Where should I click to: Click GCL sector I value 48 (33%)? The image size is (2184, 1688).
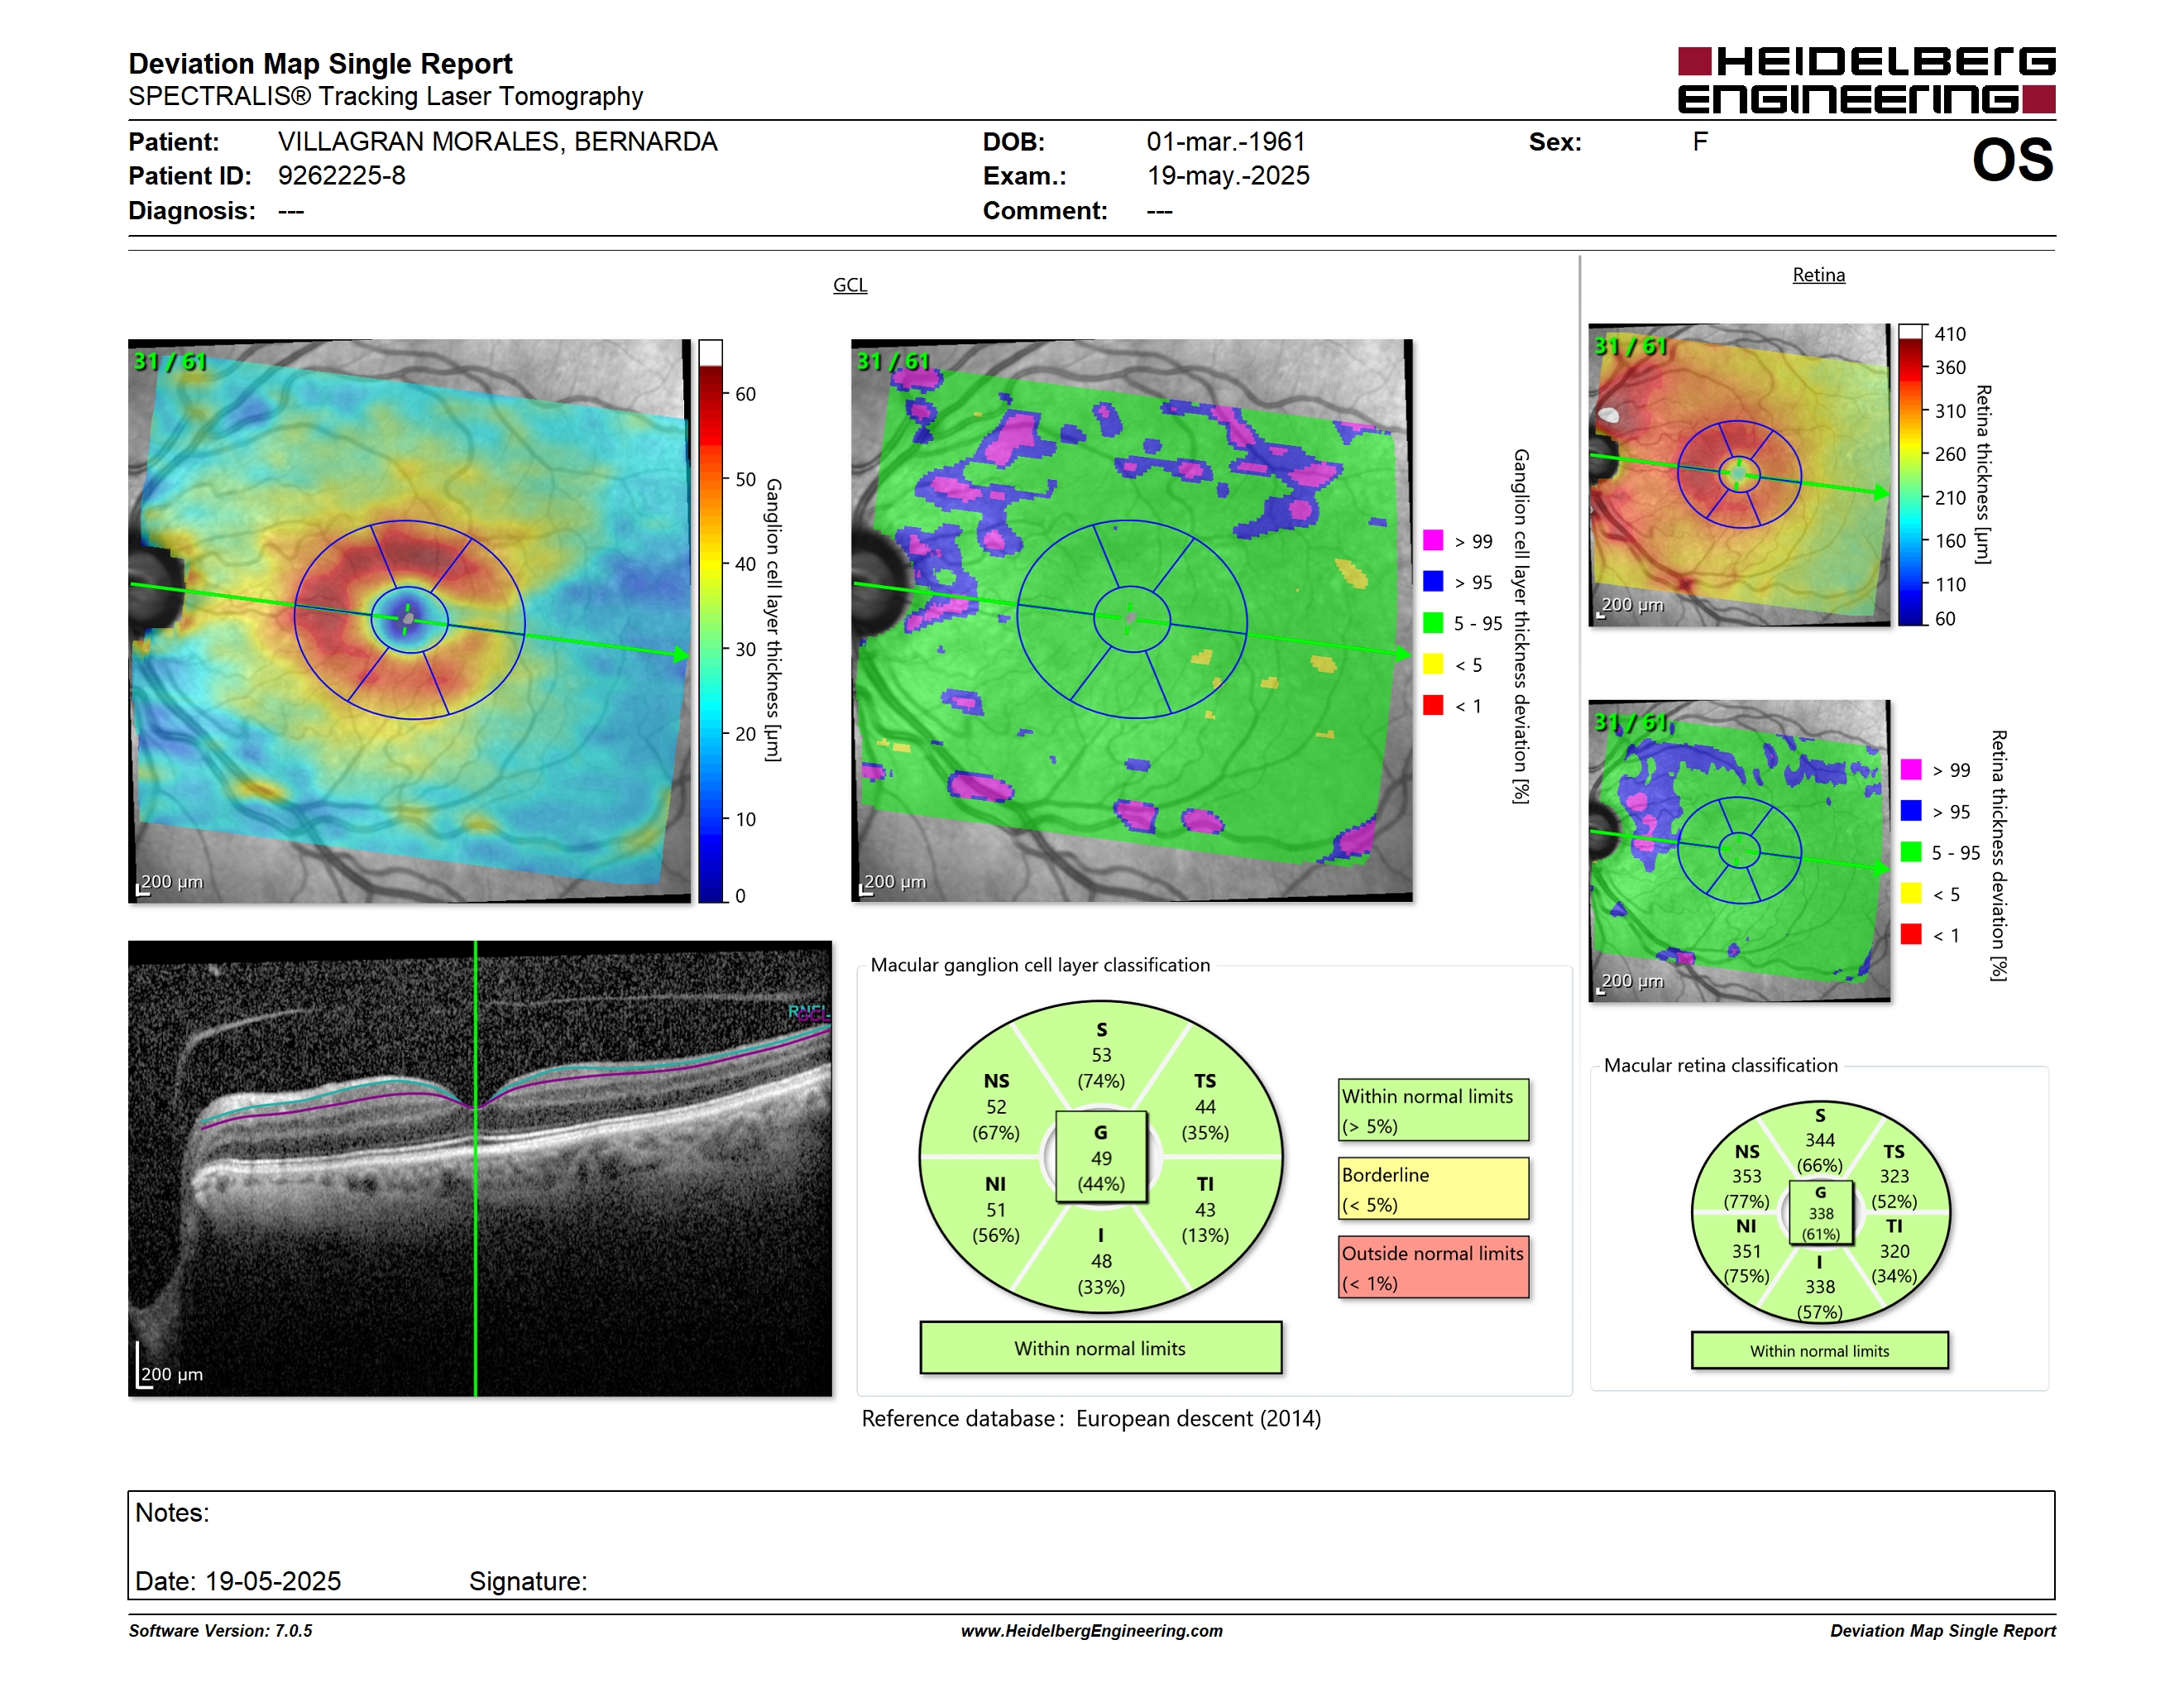click(1101, 1273)
